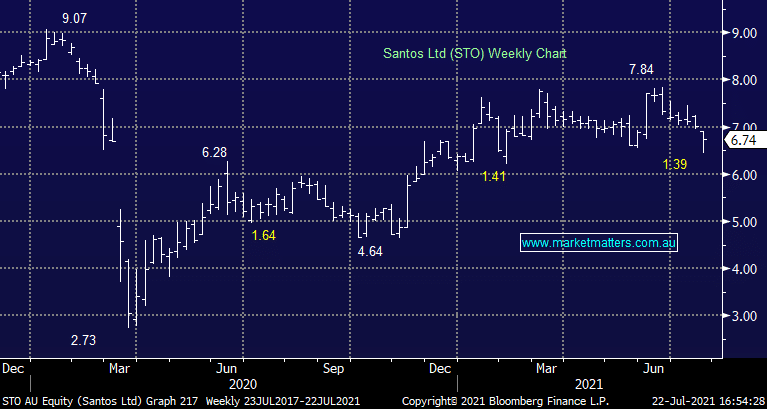Screen dimensions: 767x409
Task: Select the yellow 1.39 range label
Action: pos(677,163)
